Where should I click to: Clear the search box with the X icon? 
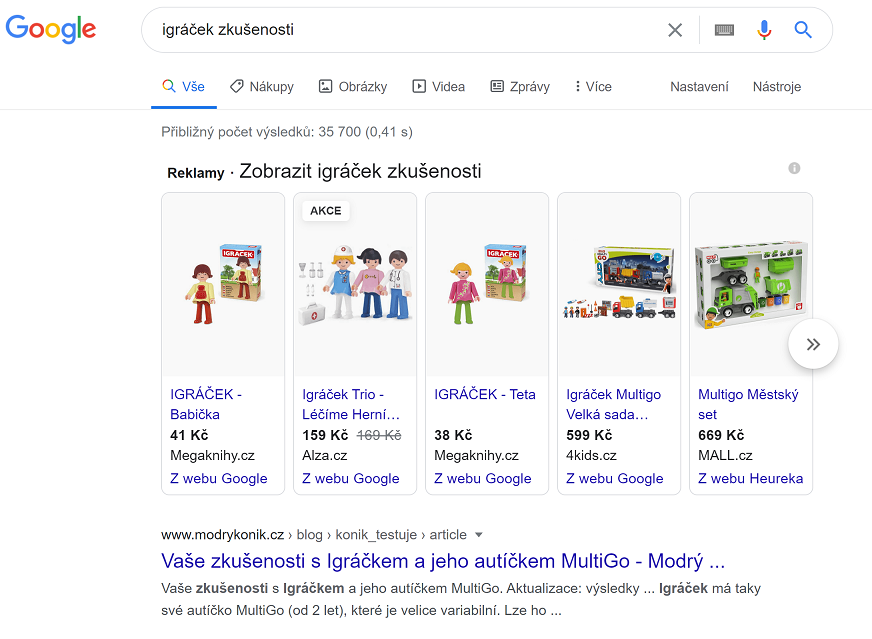(675, 30)
